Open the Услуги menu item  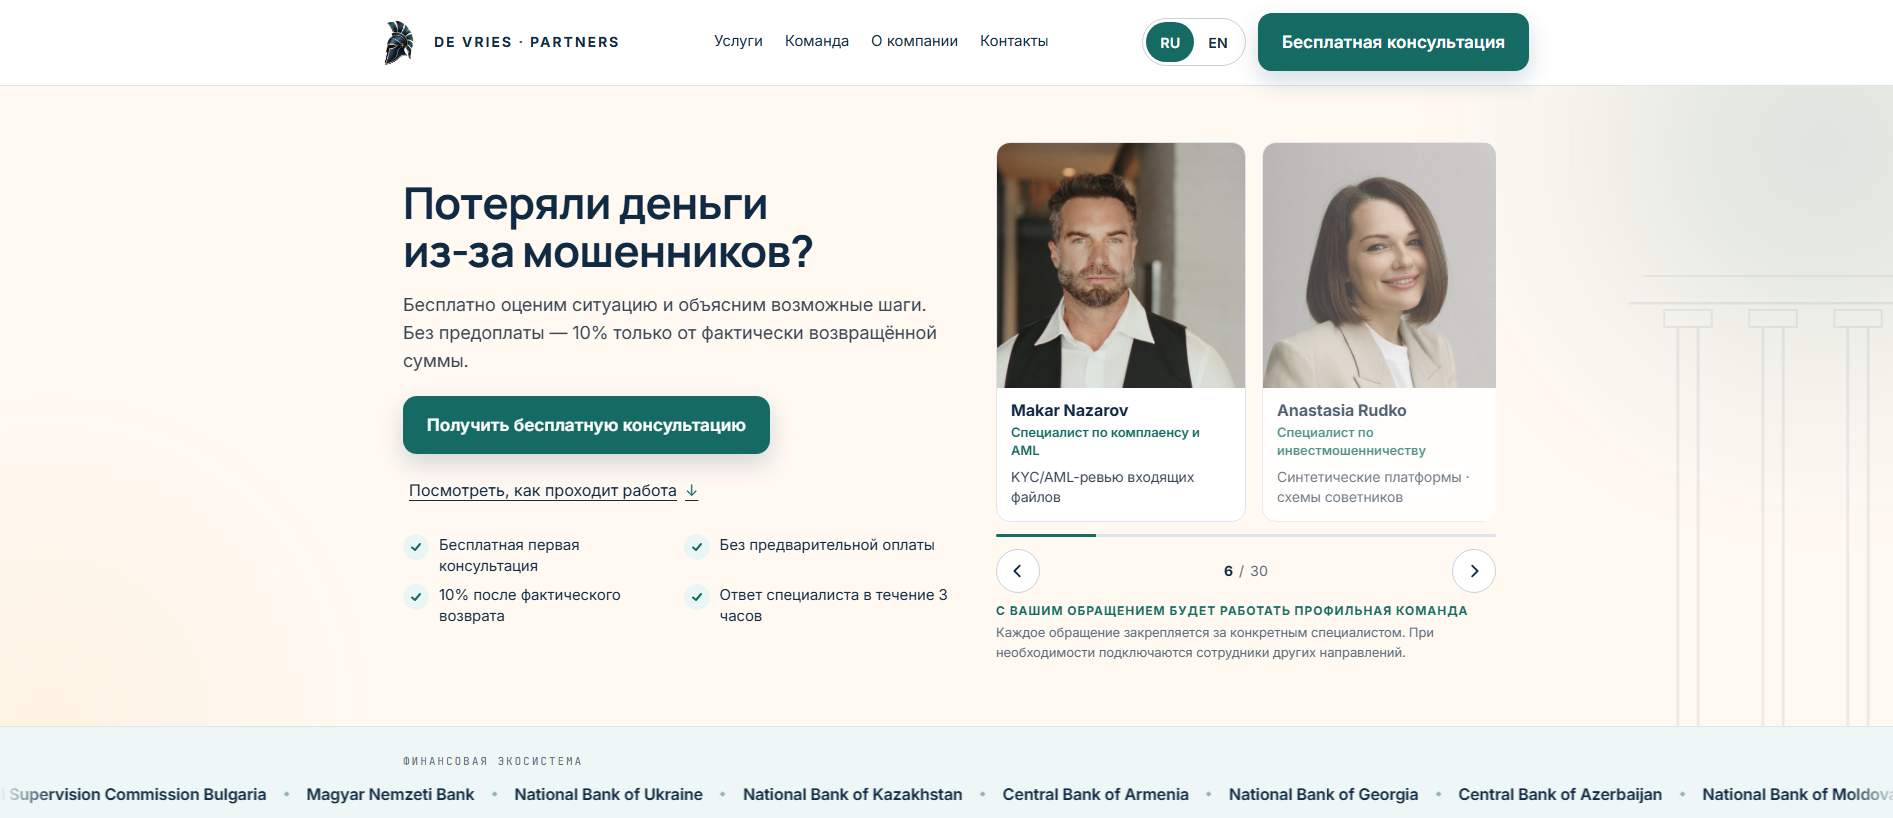point(738,41)
